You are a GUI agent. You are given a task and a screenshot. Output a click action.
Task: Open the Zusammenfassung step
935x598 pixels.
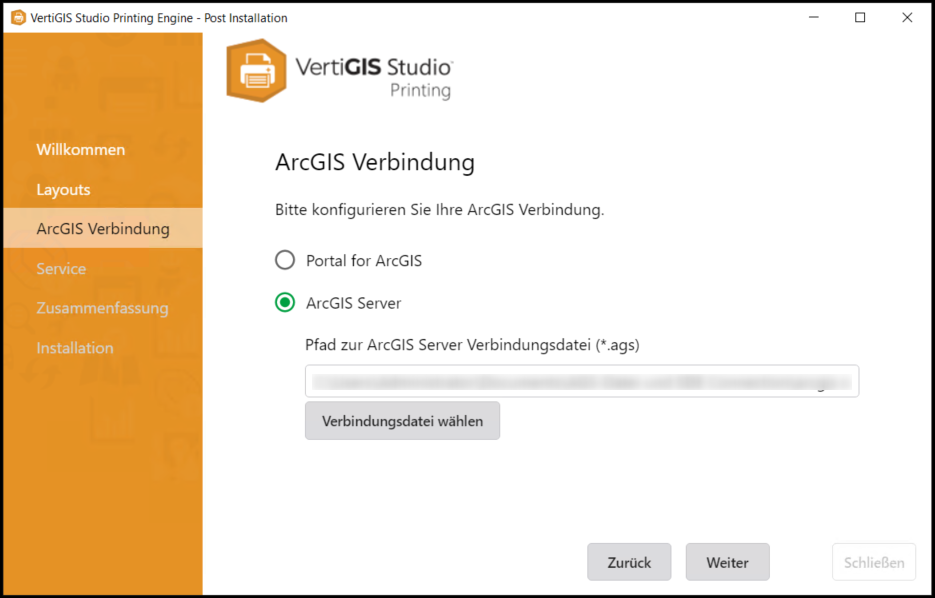(x=102, y=308)
